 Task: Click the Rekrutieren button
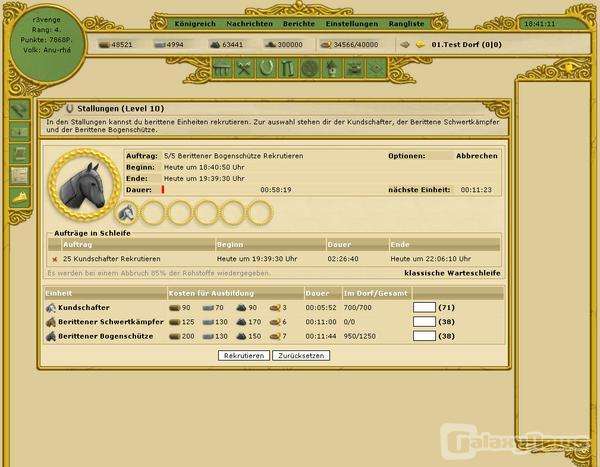click(x=244, y=356)
